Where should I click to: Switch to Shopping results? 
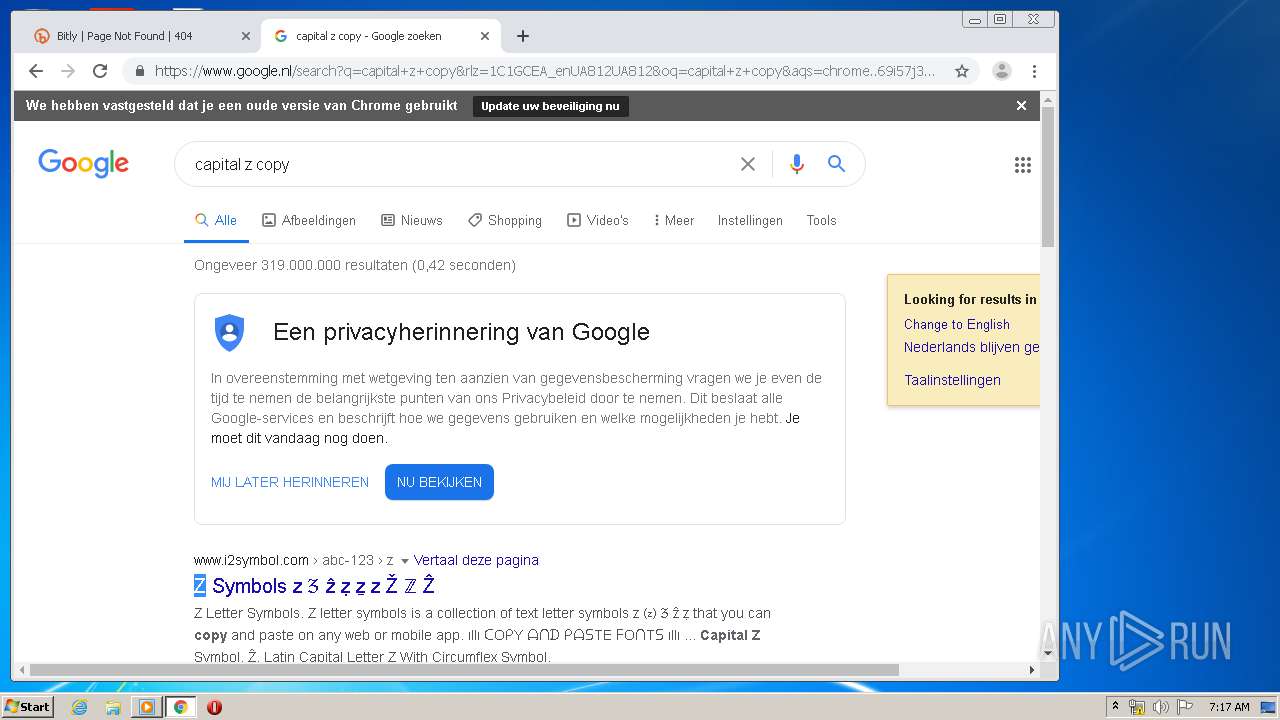point(505,220)
